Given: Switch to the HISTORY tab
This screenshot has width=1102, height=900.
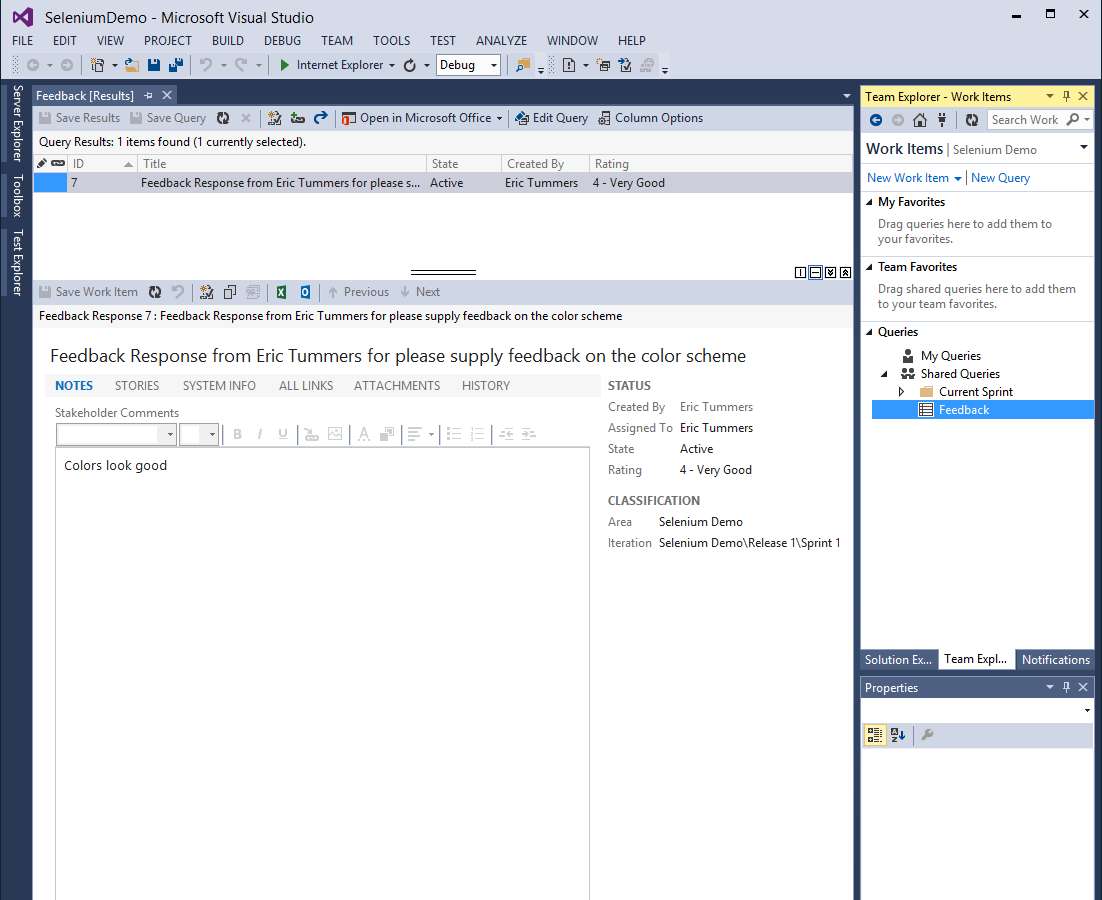Looking at the screenshot, I should (x=485, y=386).
